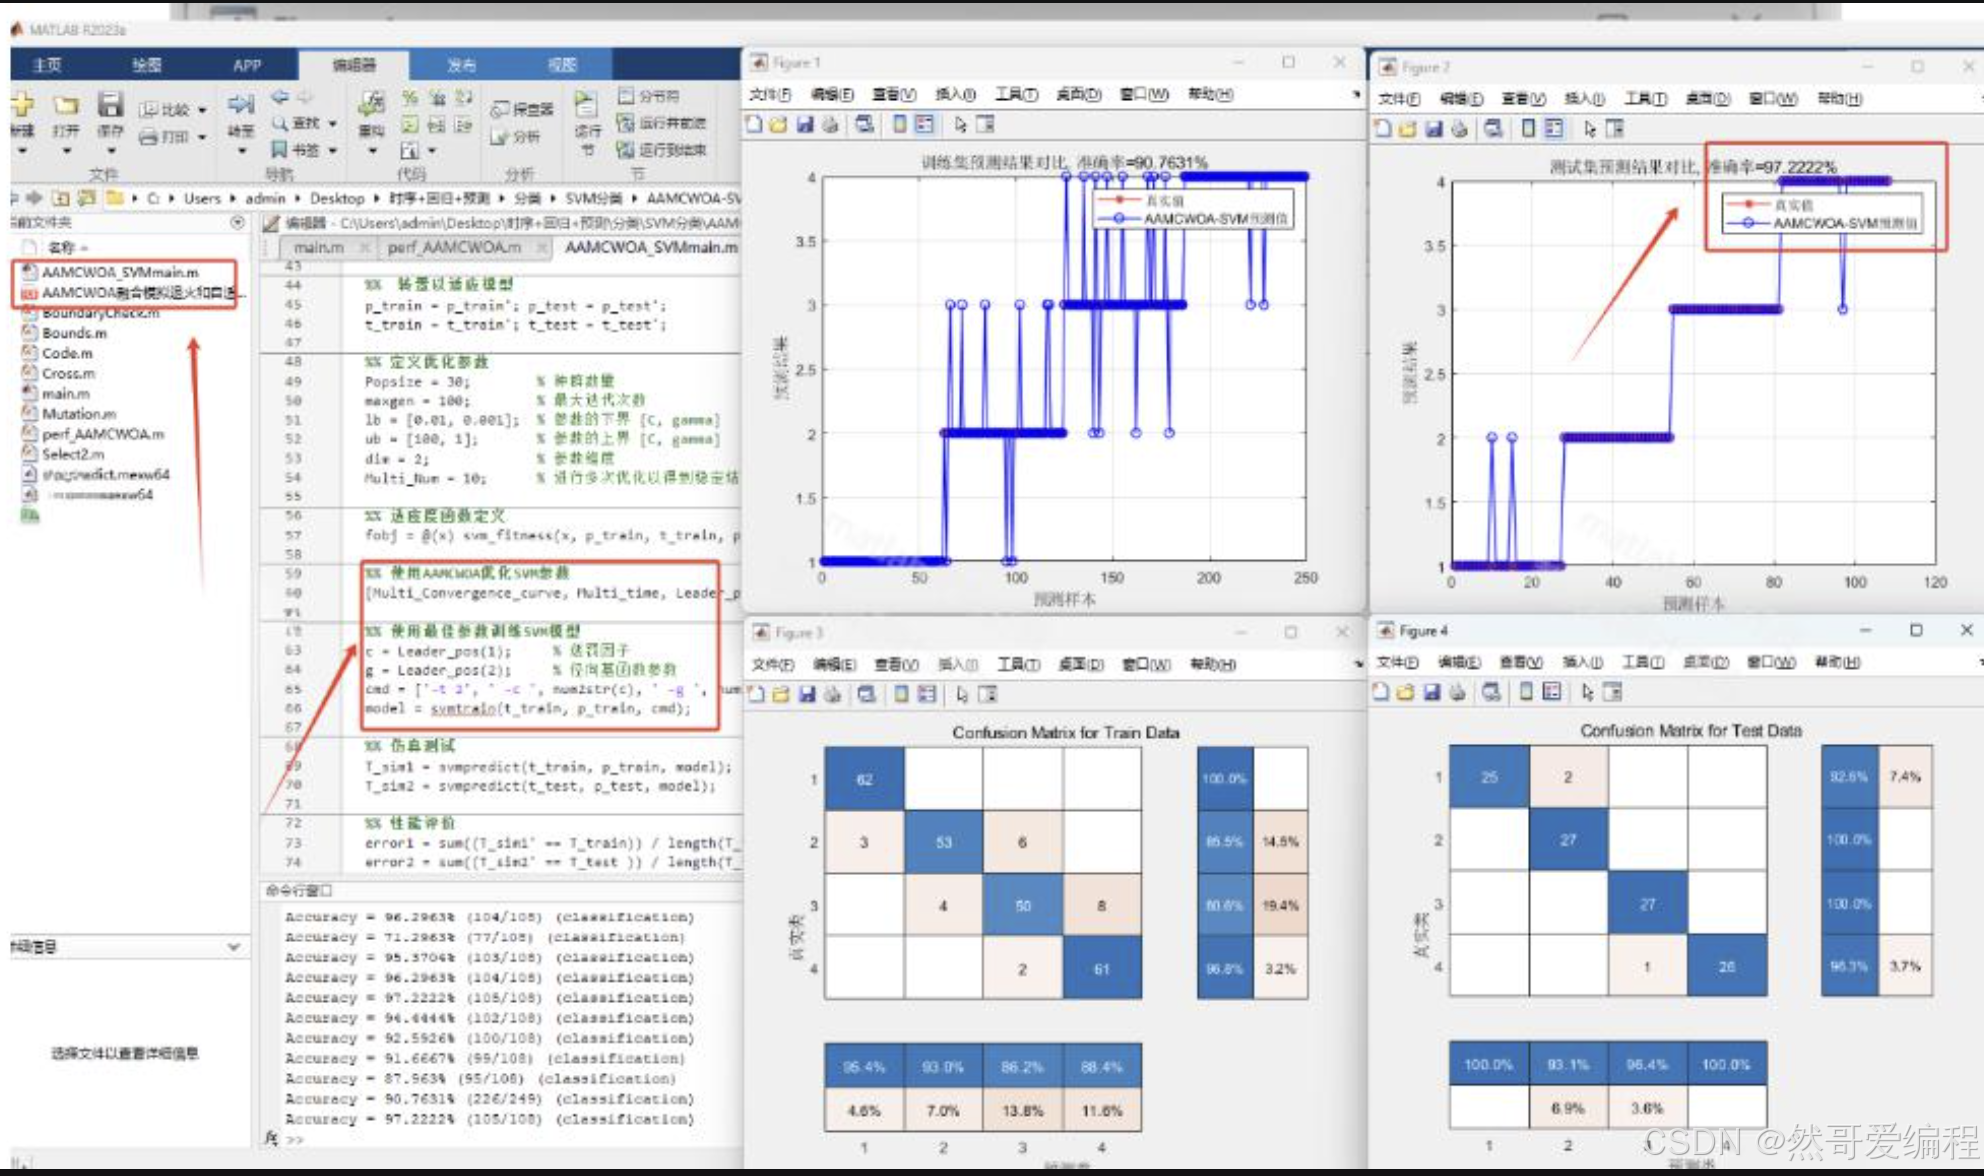The image size is (1984, 1176).
Task: Click the 分析 button in analysis group
Action: click(516, 137)
